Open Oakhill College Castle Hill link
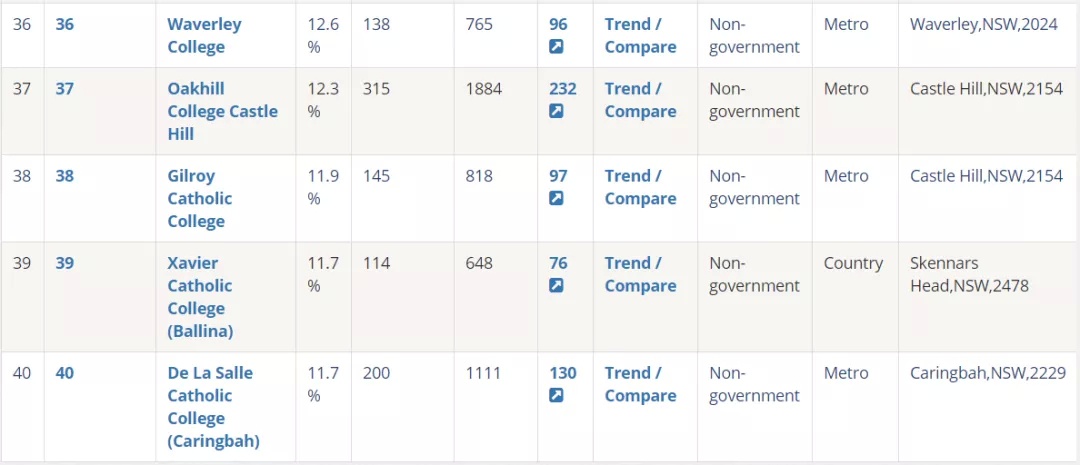The width and height of the screenshot is (1080, 465). click(222, 111)
